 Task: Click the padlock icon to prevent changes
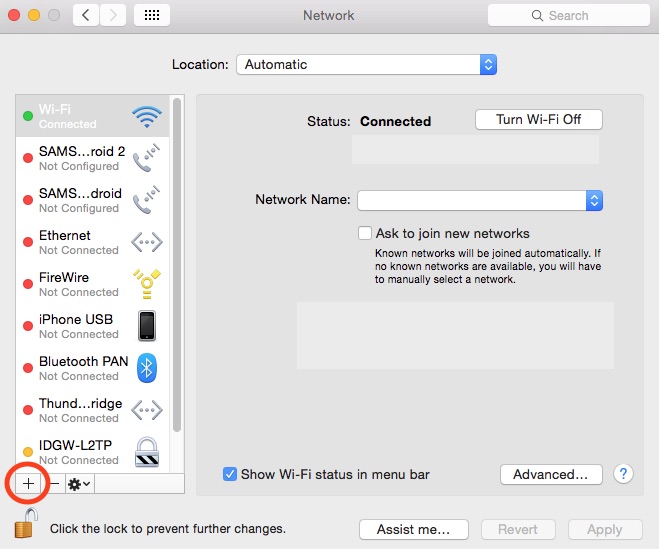[25, 523]
